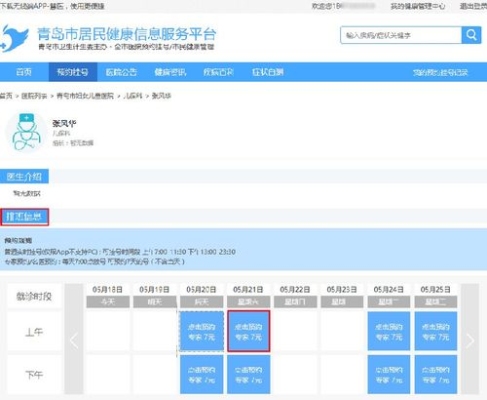The width and height of the screenshot is (487, 400).
Task: Open the 疾病百科 navigation item
Action: 219,72
